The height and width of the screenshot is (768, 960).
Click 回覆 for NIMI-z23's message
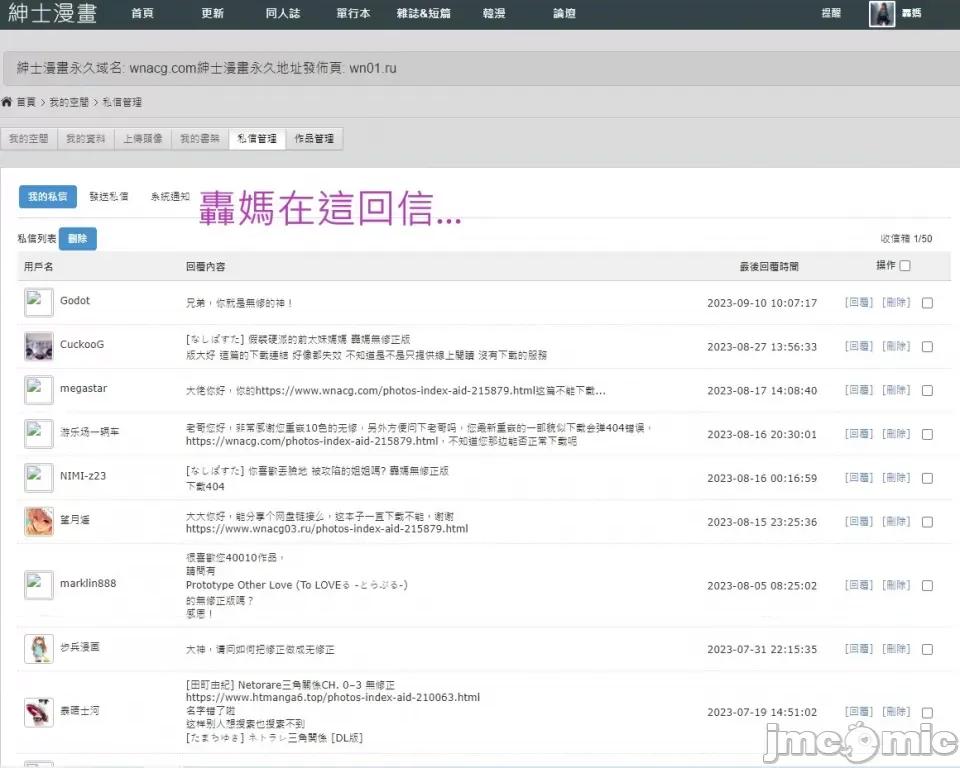pos(858,478)
